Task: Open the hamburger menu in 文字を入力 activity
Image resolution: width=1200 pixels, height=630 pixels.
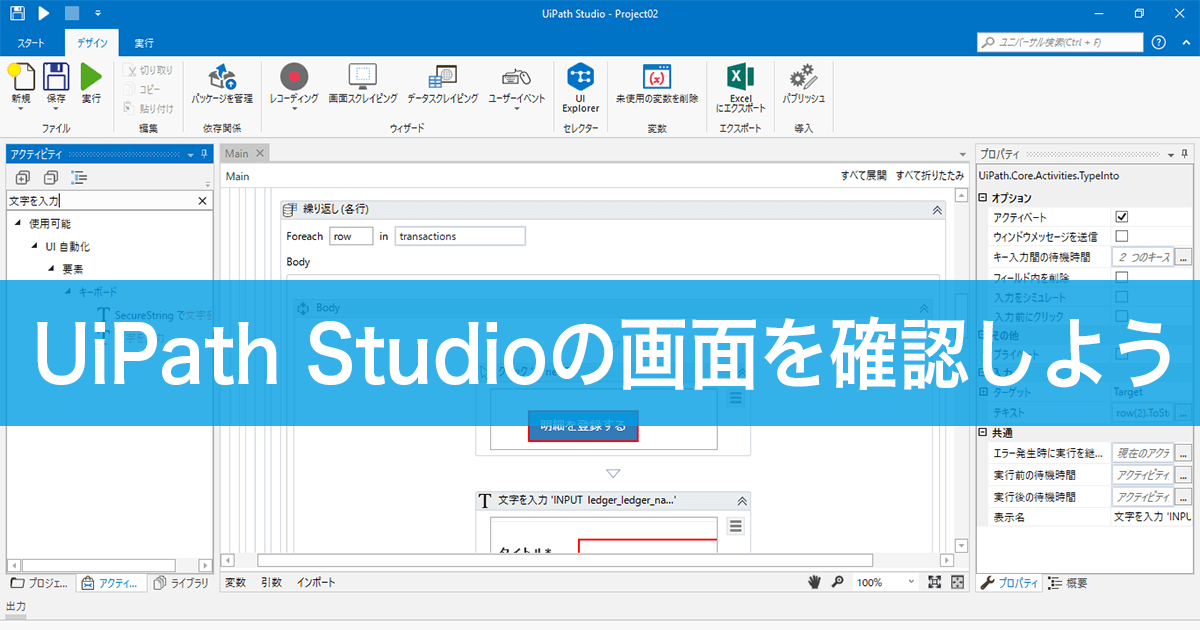Action: click(736, 527)
